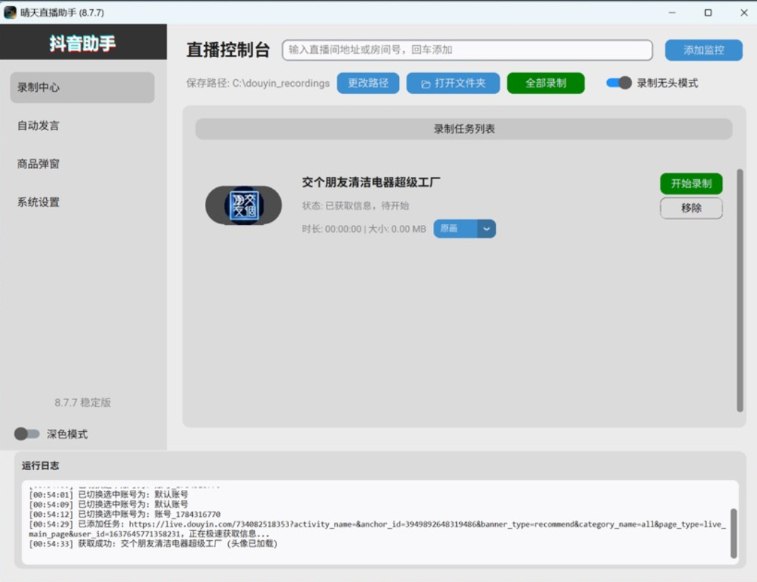Click the 8.7.7 稳定版 version label
This screenshot has height=582, width=757.
[83, 402]
